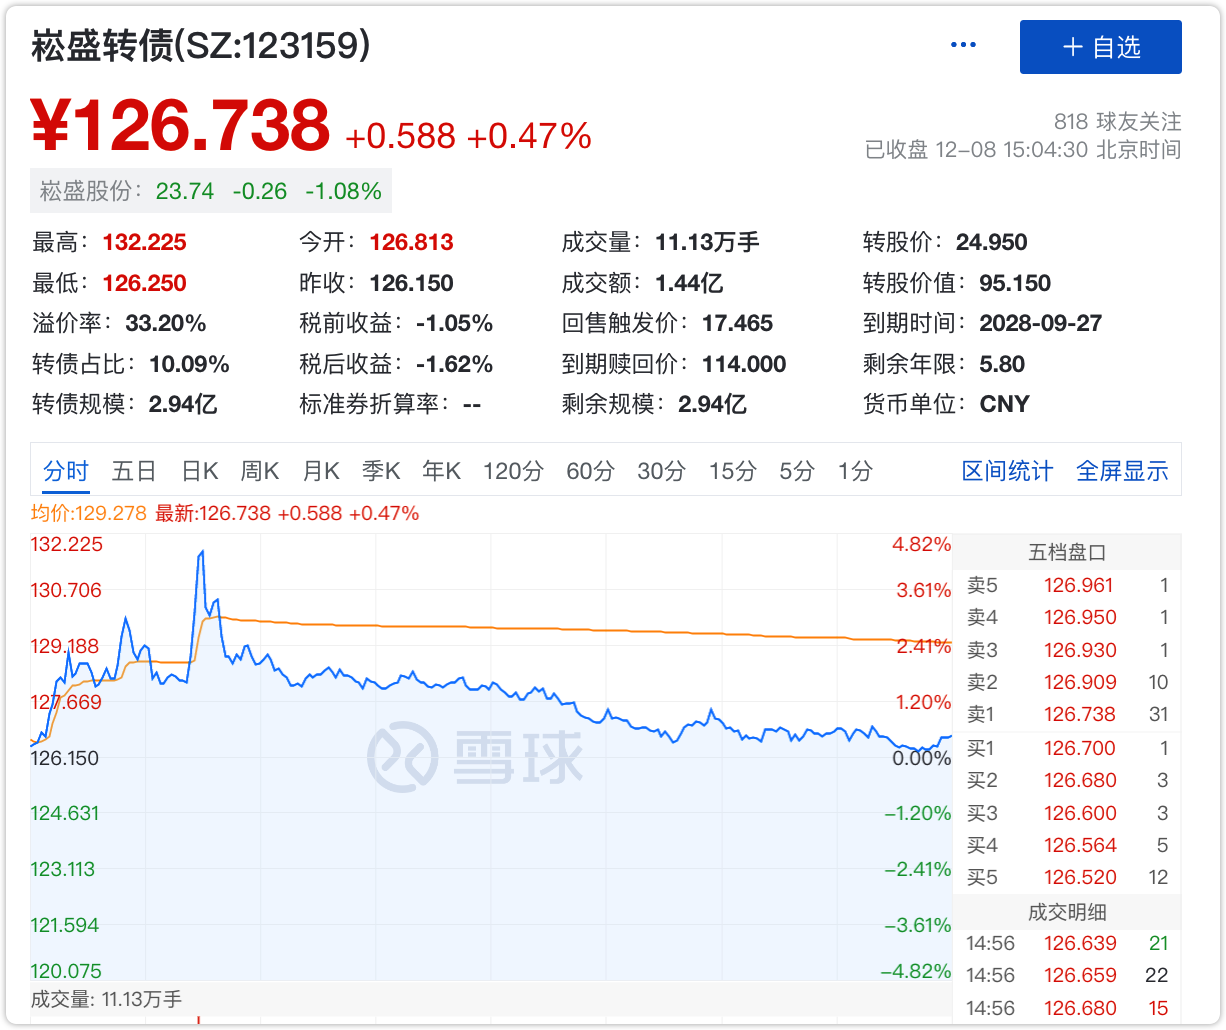
Task: Switch to 日K daily candlestick tab
Action: [200, 471]
